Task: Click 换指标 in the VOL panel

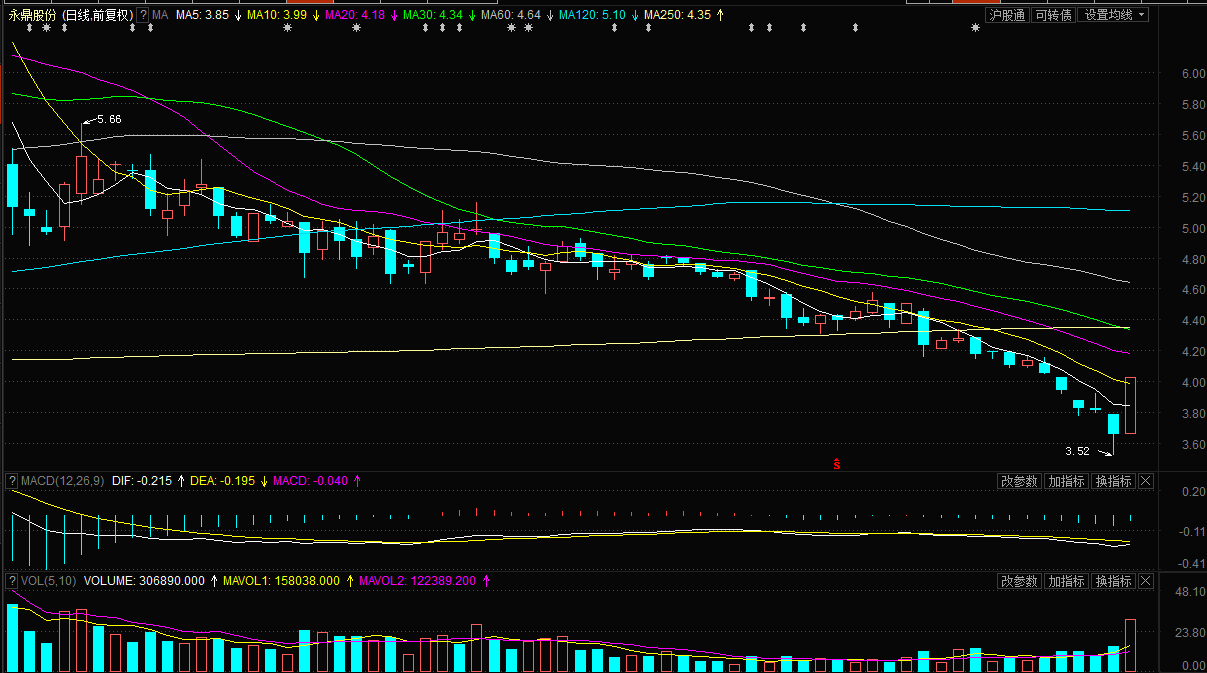Action: [1113, 581]
